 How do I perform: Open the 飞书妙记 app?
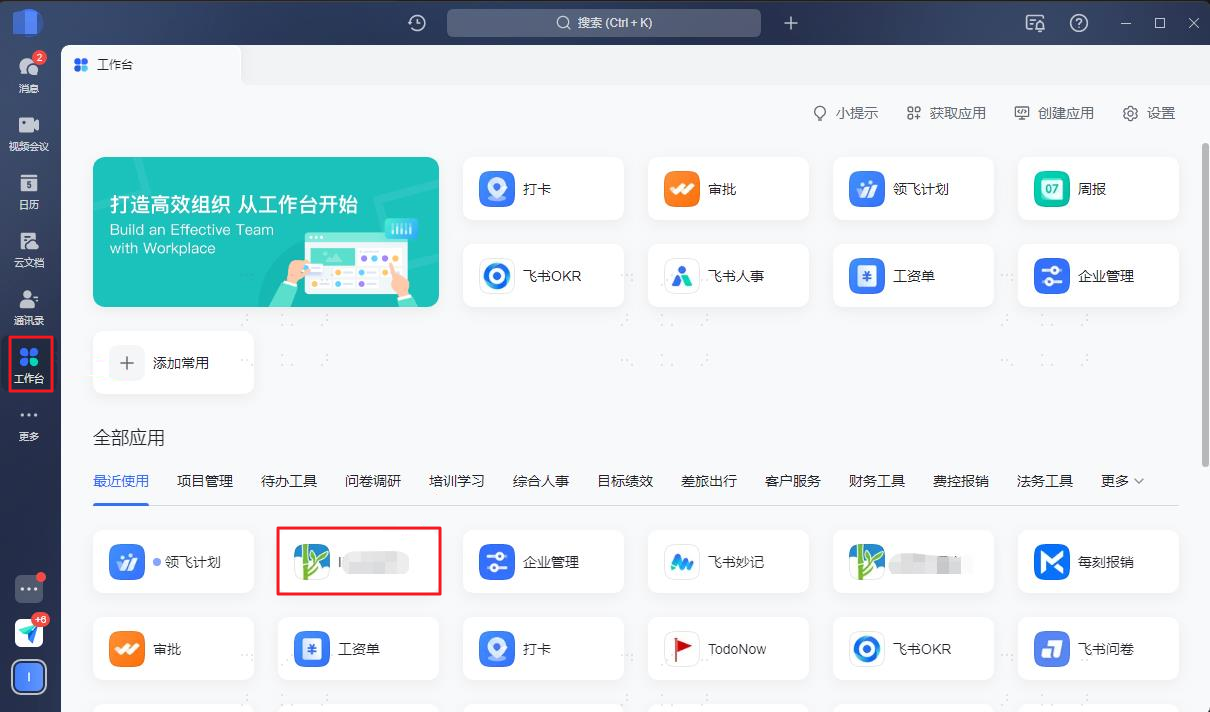coord(728,562)
